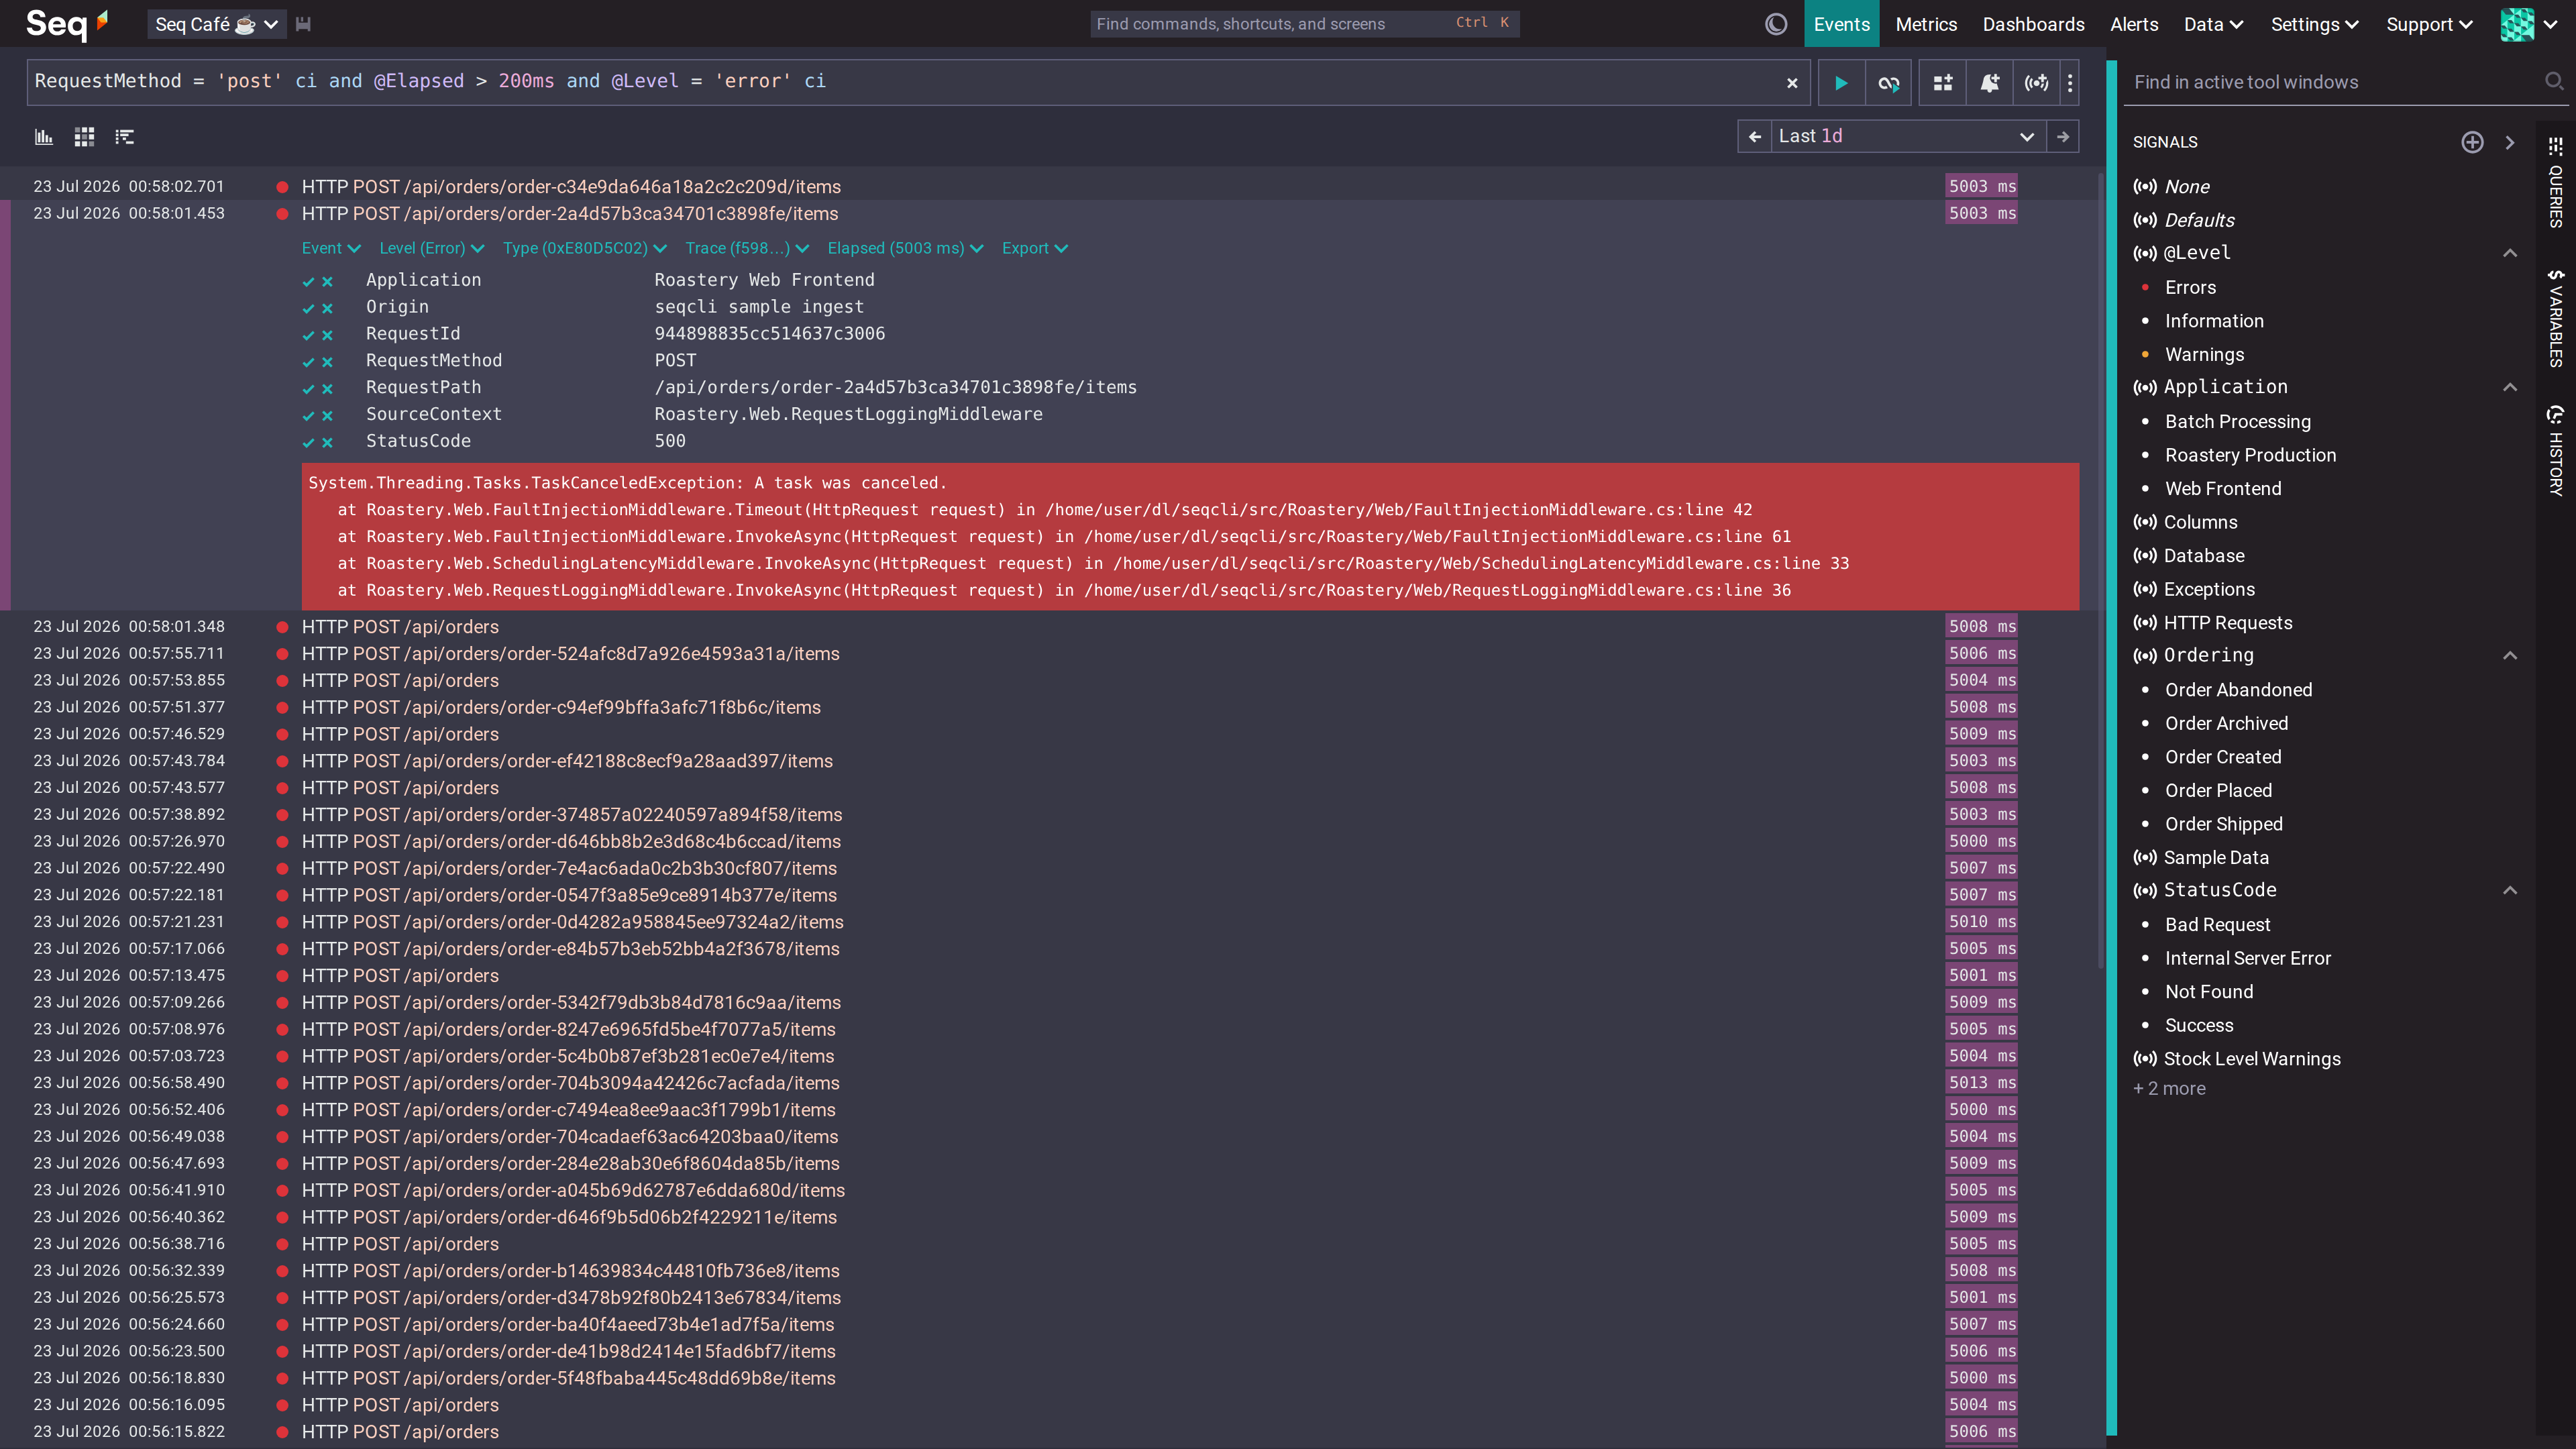The height and width of the screenshot is (1449, 2576).
Task: Collapse the @Level signal group
Action: click(x=2510, y=253)
